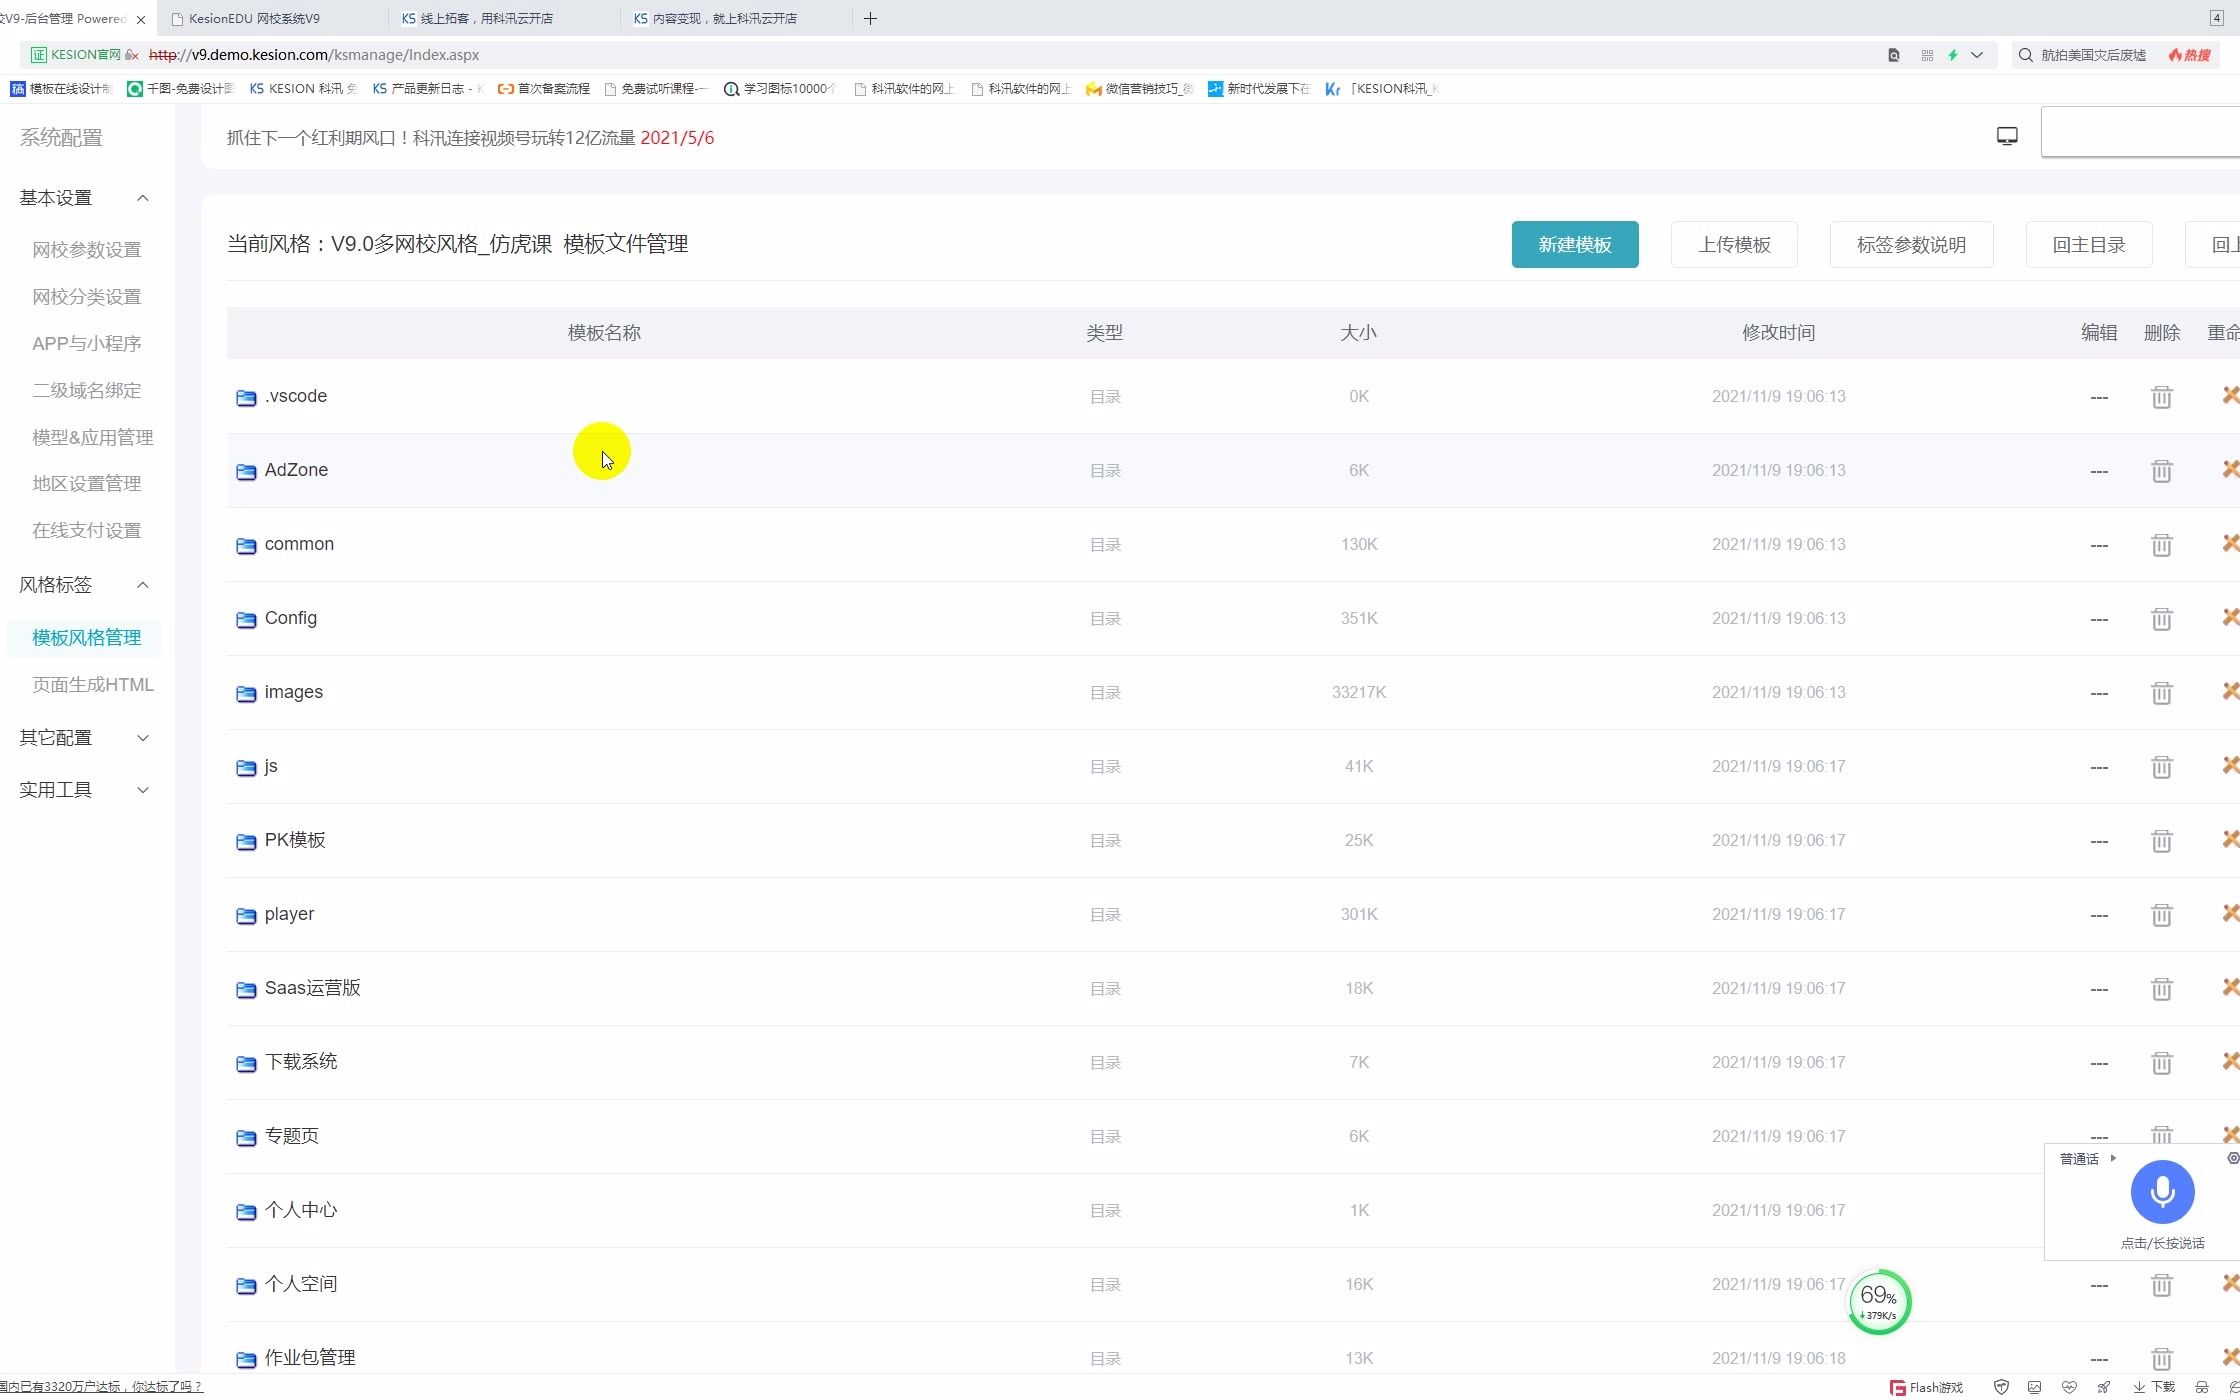Toggle the lightning speed mode in the address bar

(x=1953, y=55)
